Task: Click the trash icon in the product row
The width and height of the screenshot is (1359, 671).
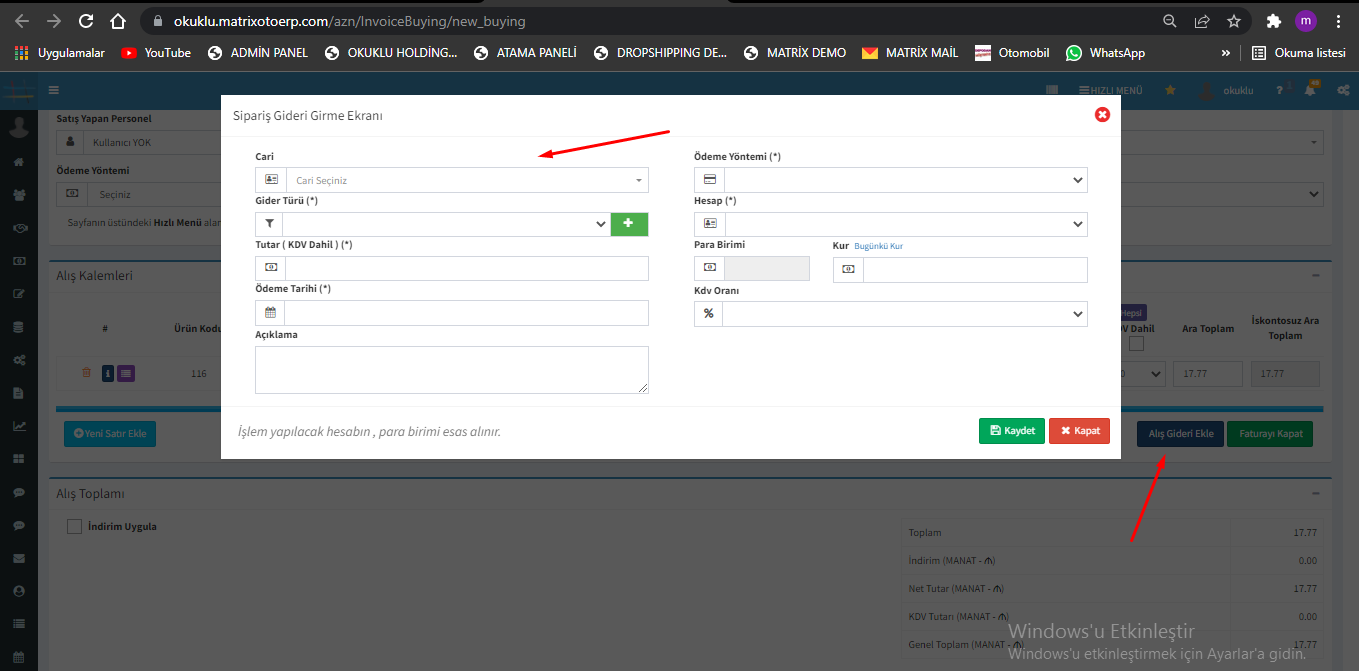Action: pyautogui.click(x=86, y=373)
